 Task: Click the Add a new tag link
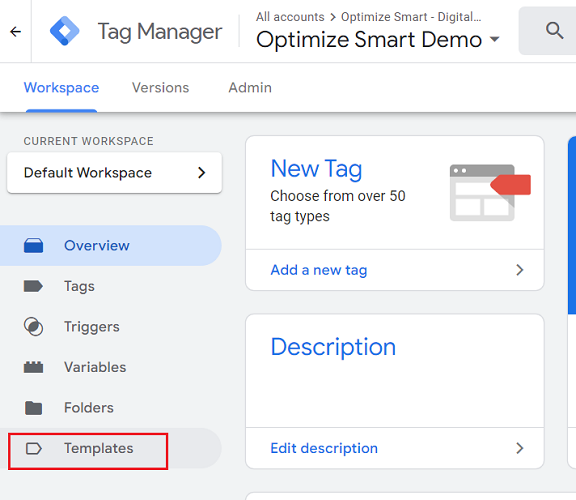point(319,270)
